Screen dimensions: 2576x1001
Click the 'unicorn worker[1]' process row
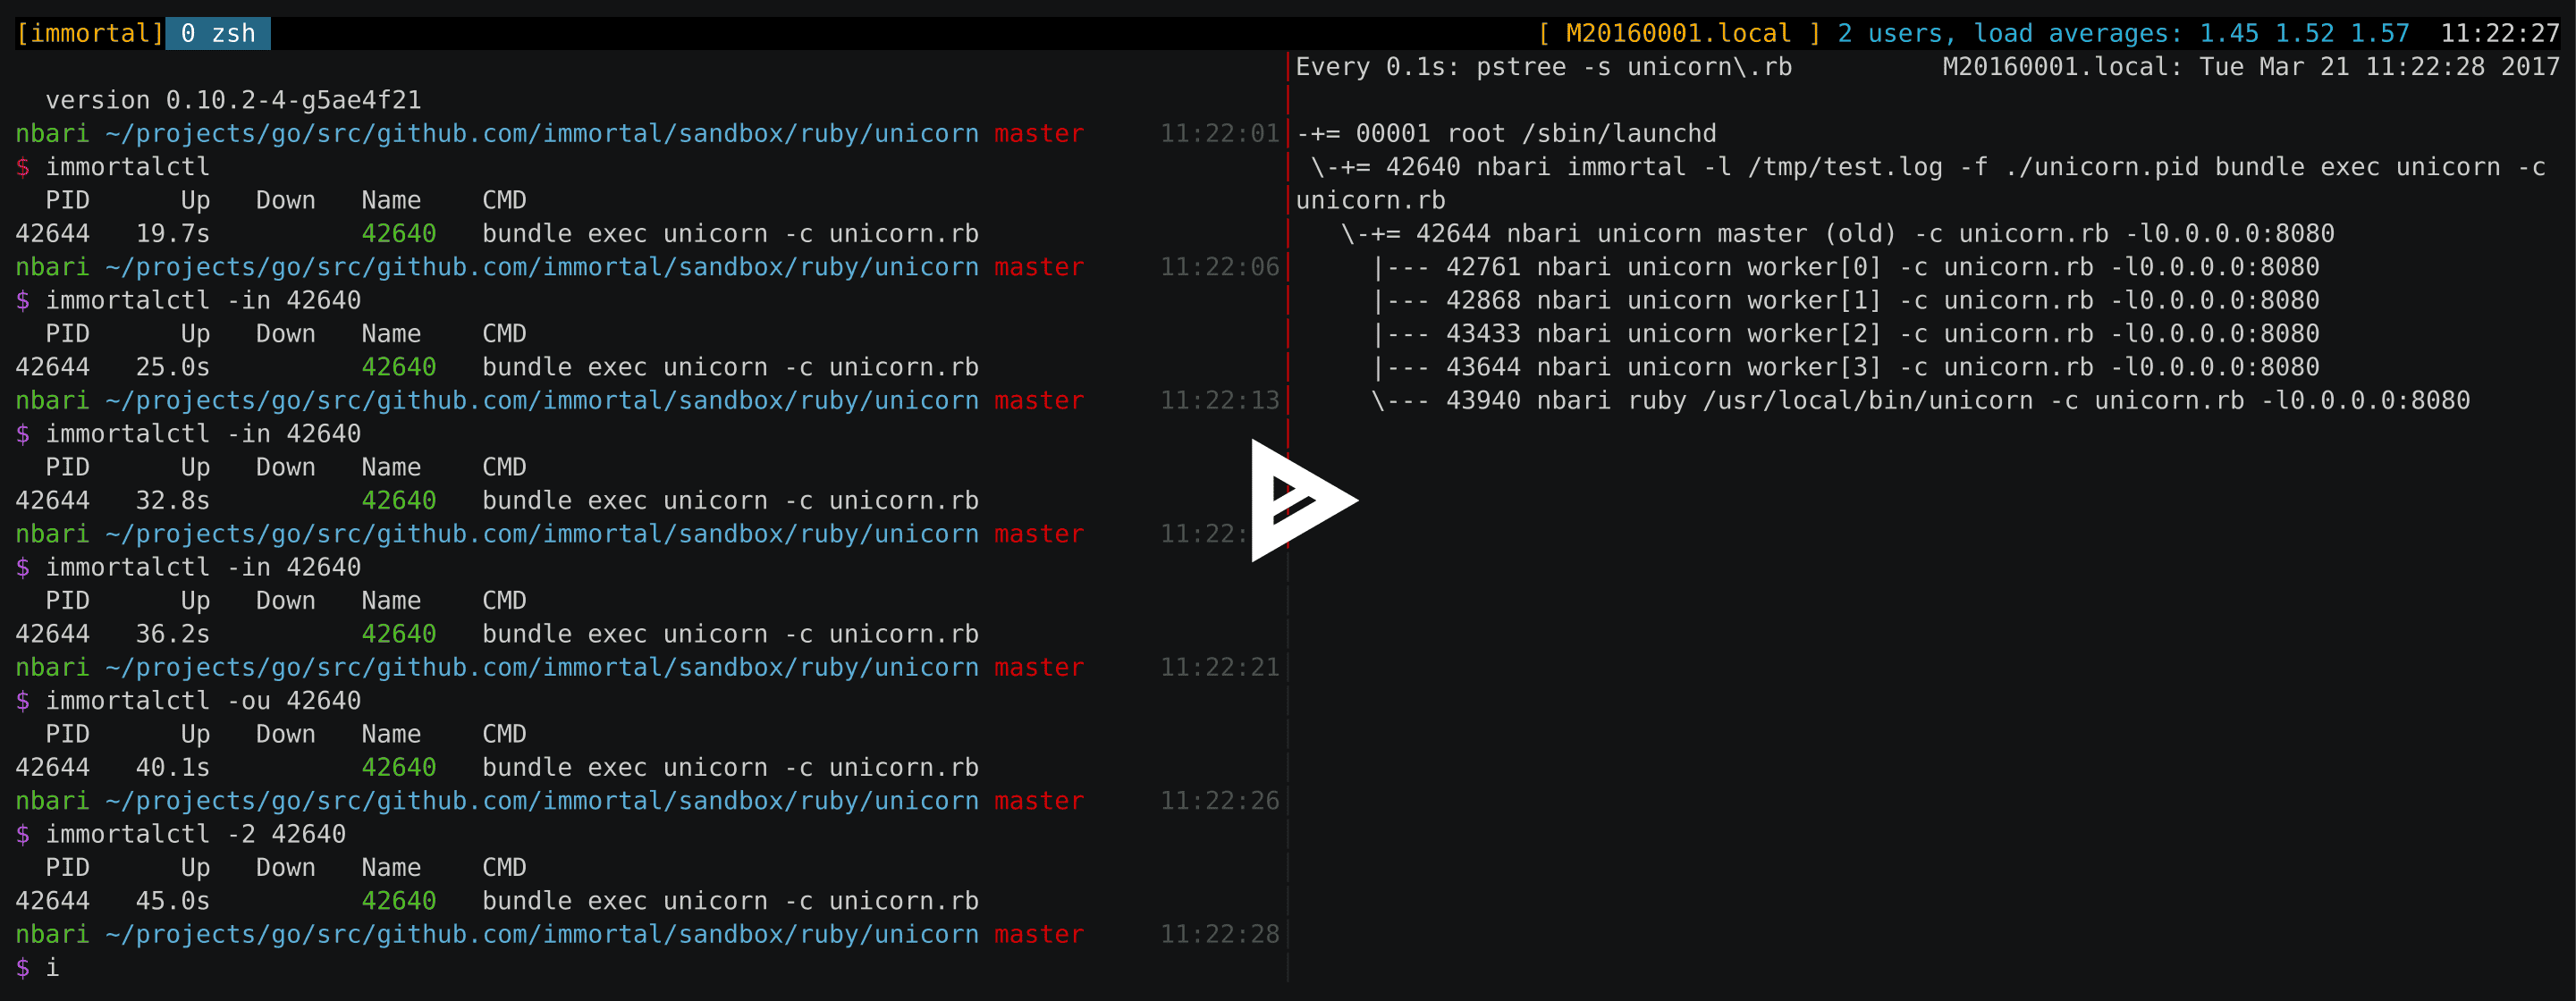[x=1845, y=300]
